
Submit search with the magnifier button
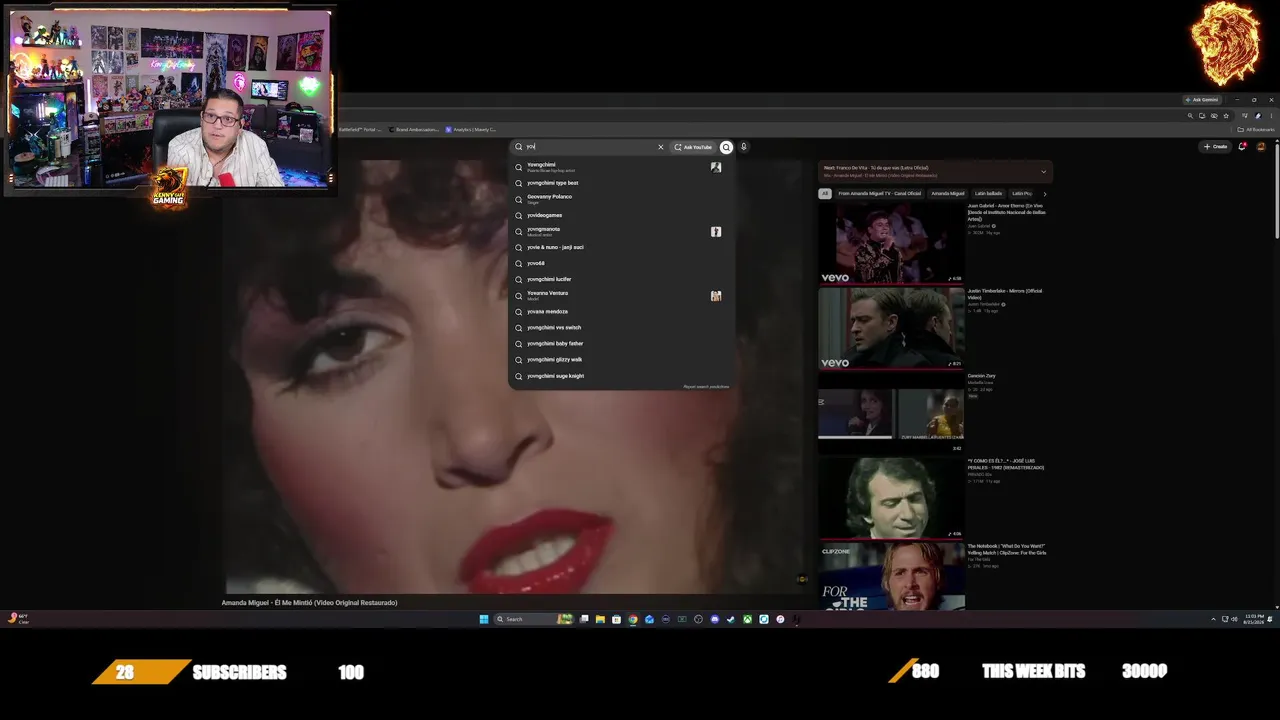pos(726,147)
